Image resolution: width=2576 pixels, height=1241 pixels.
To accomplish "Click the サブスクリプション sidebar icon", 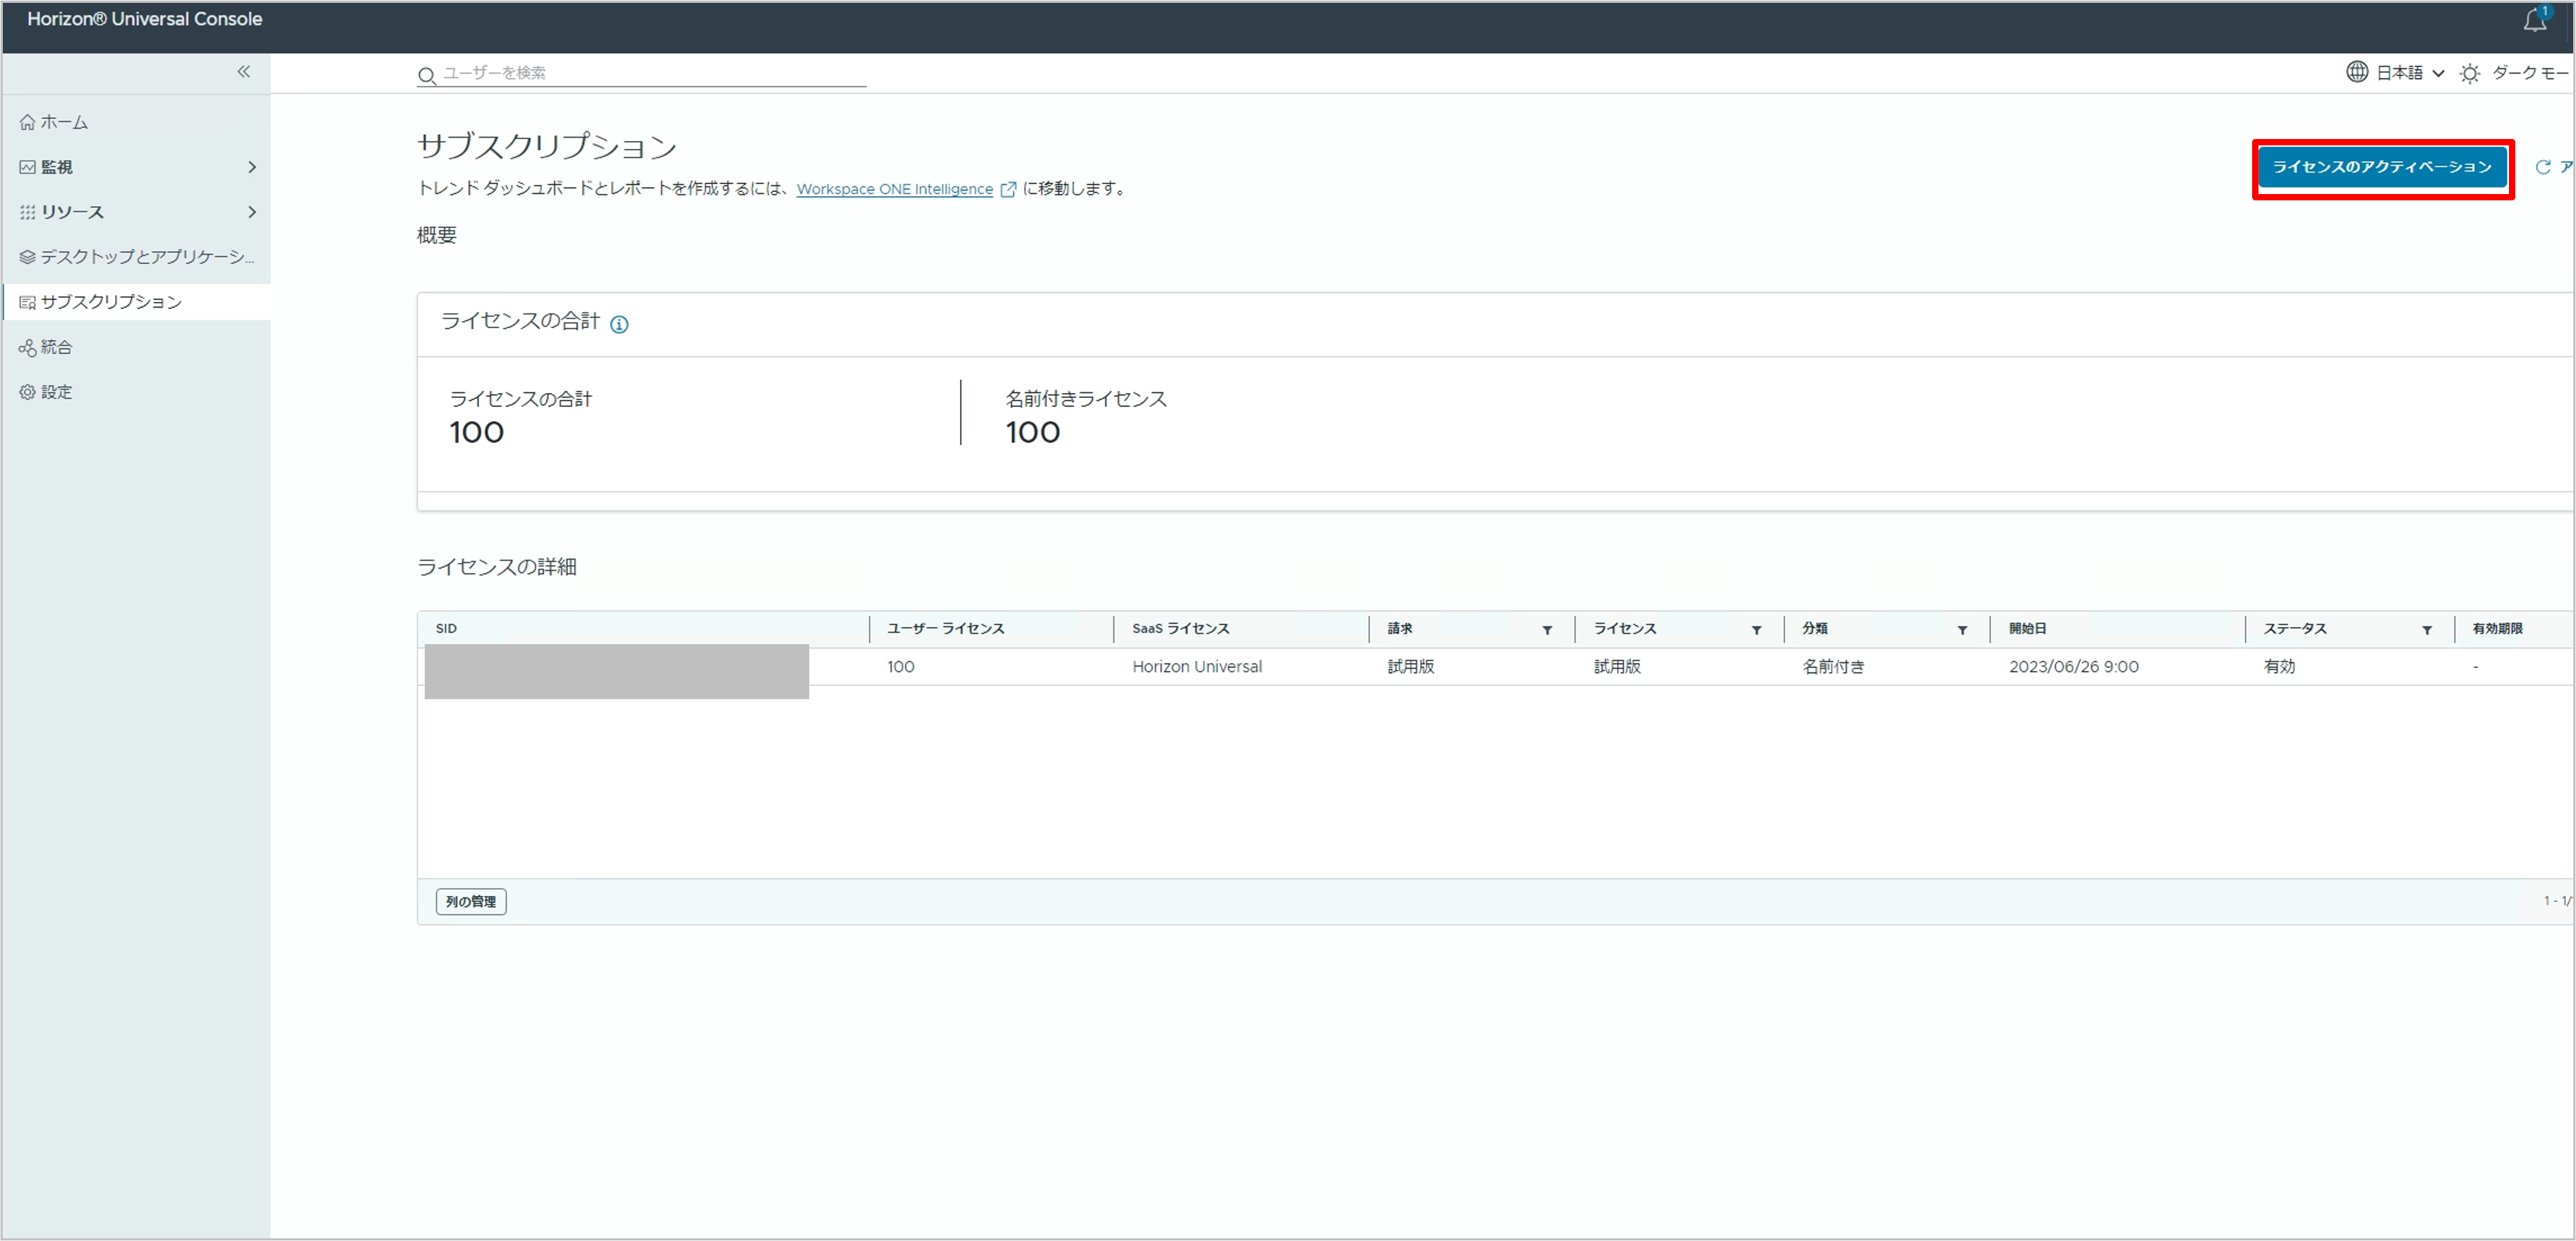I will coord(27,302).
